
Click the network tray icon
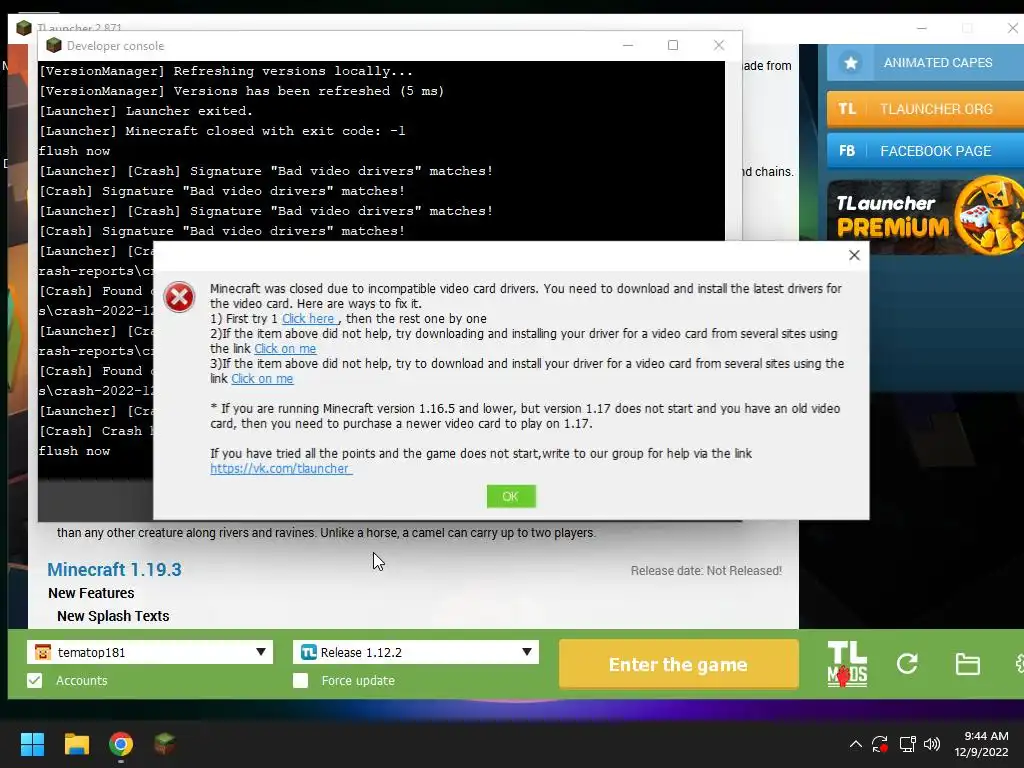pyautogui.click(x=907, y=744)
